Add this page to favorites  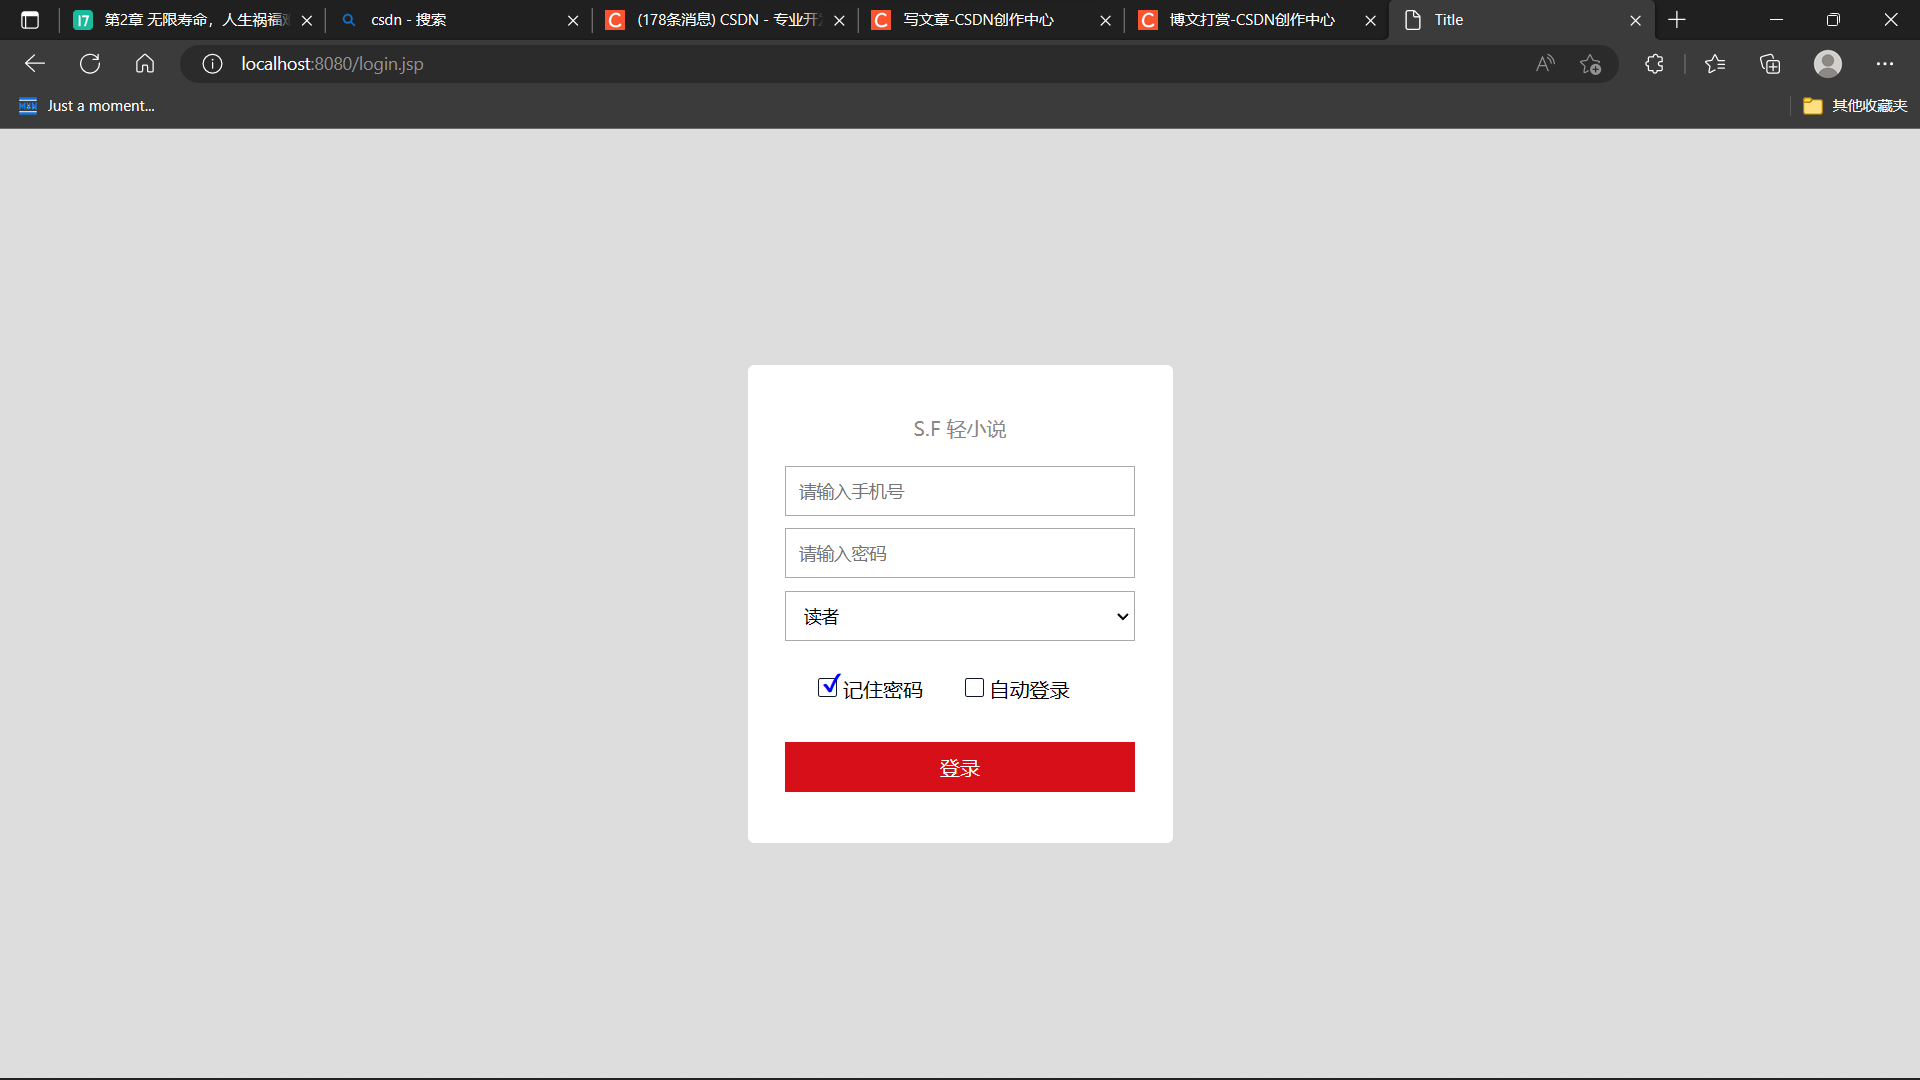(1590, 64)
